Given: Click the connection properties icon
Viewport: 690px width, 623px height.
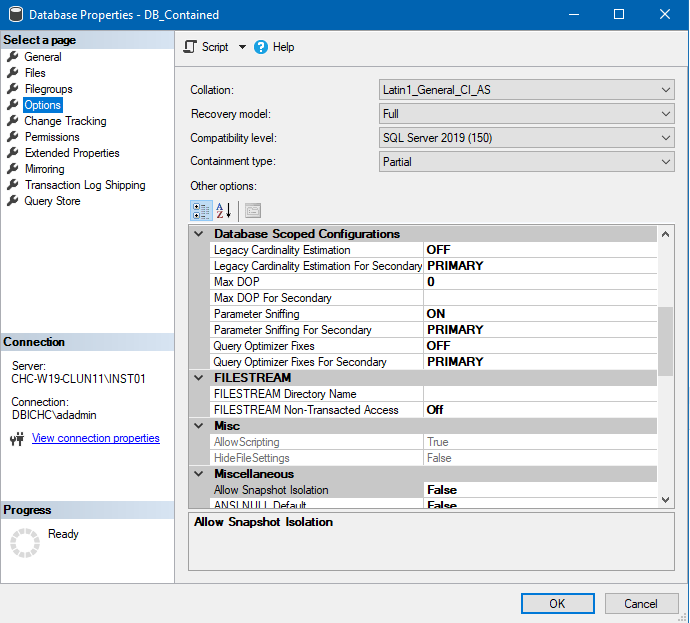Looking at the screenshot, I should click(16, 439).
